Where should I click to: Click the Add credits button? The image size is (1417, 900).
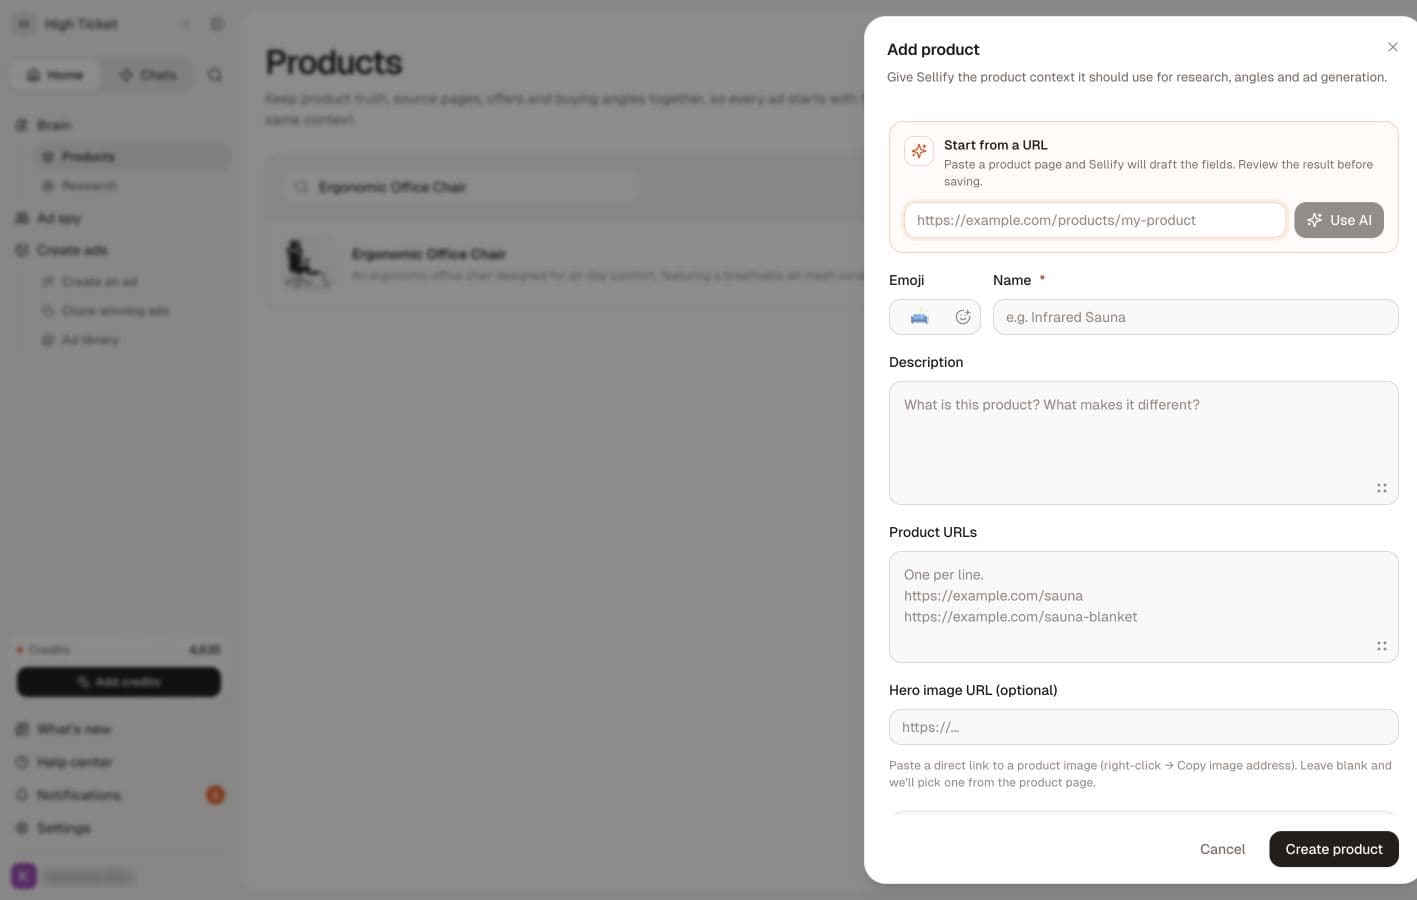pos(119,682)
